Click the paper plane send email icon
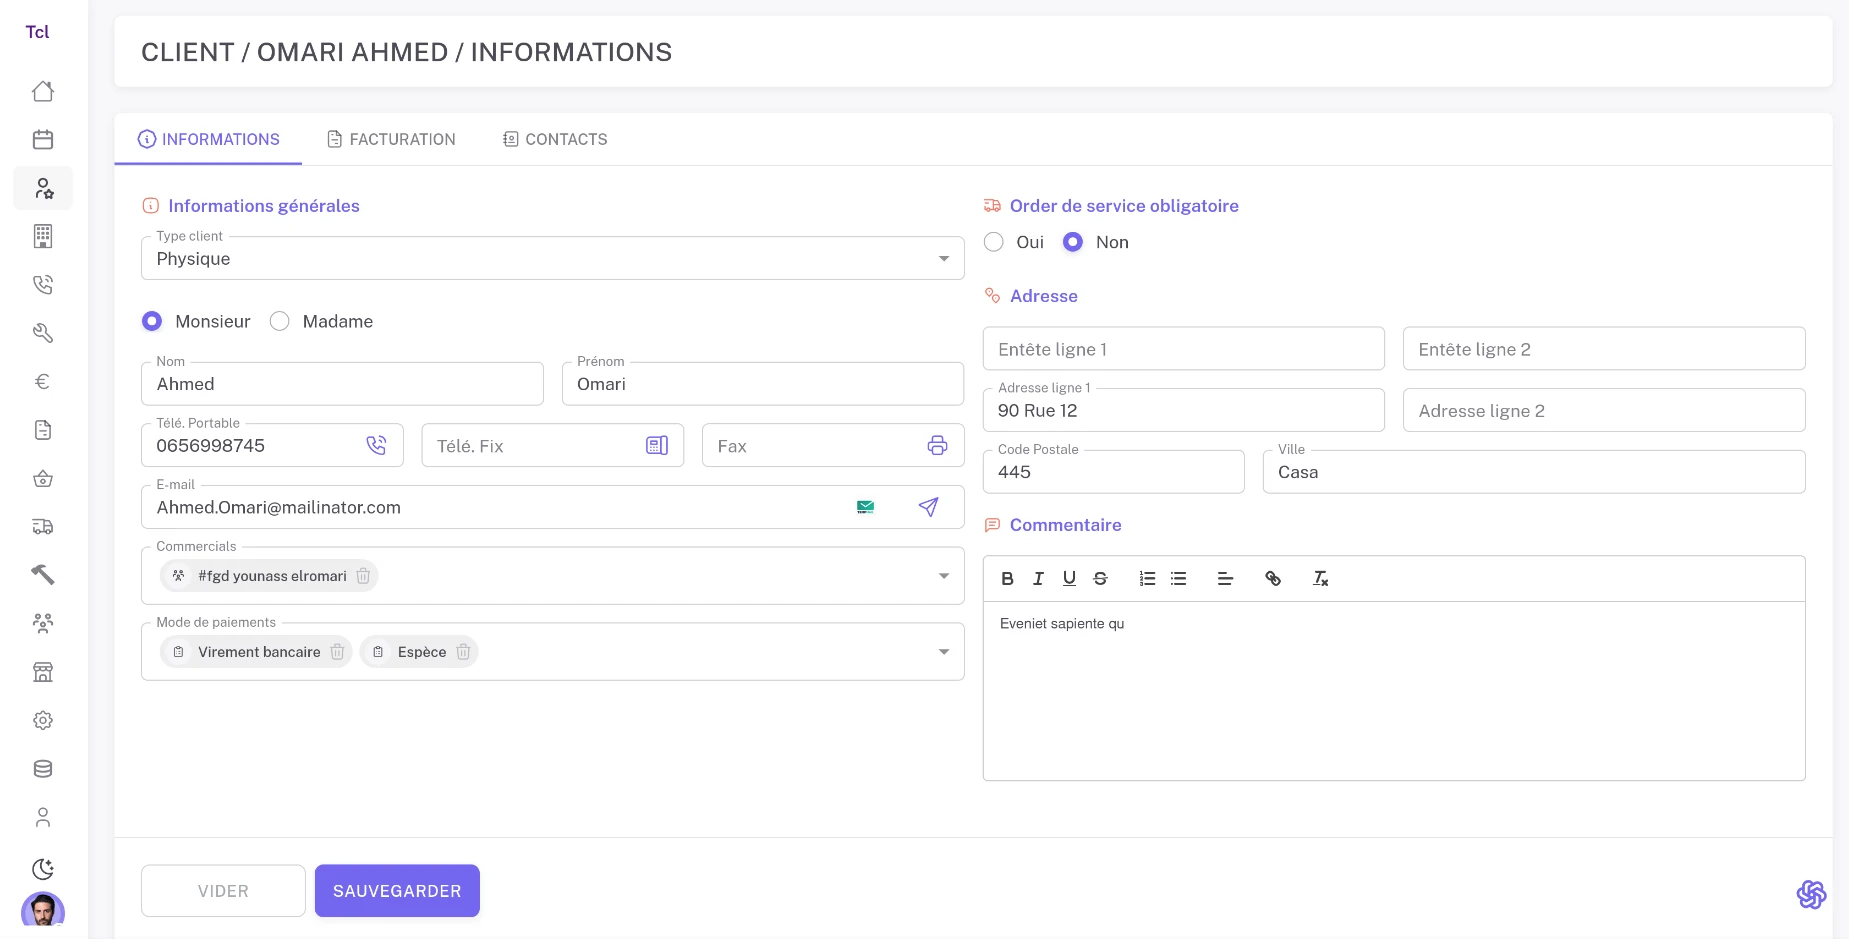This screenshot has width=1849, height=939. [928, 507]
